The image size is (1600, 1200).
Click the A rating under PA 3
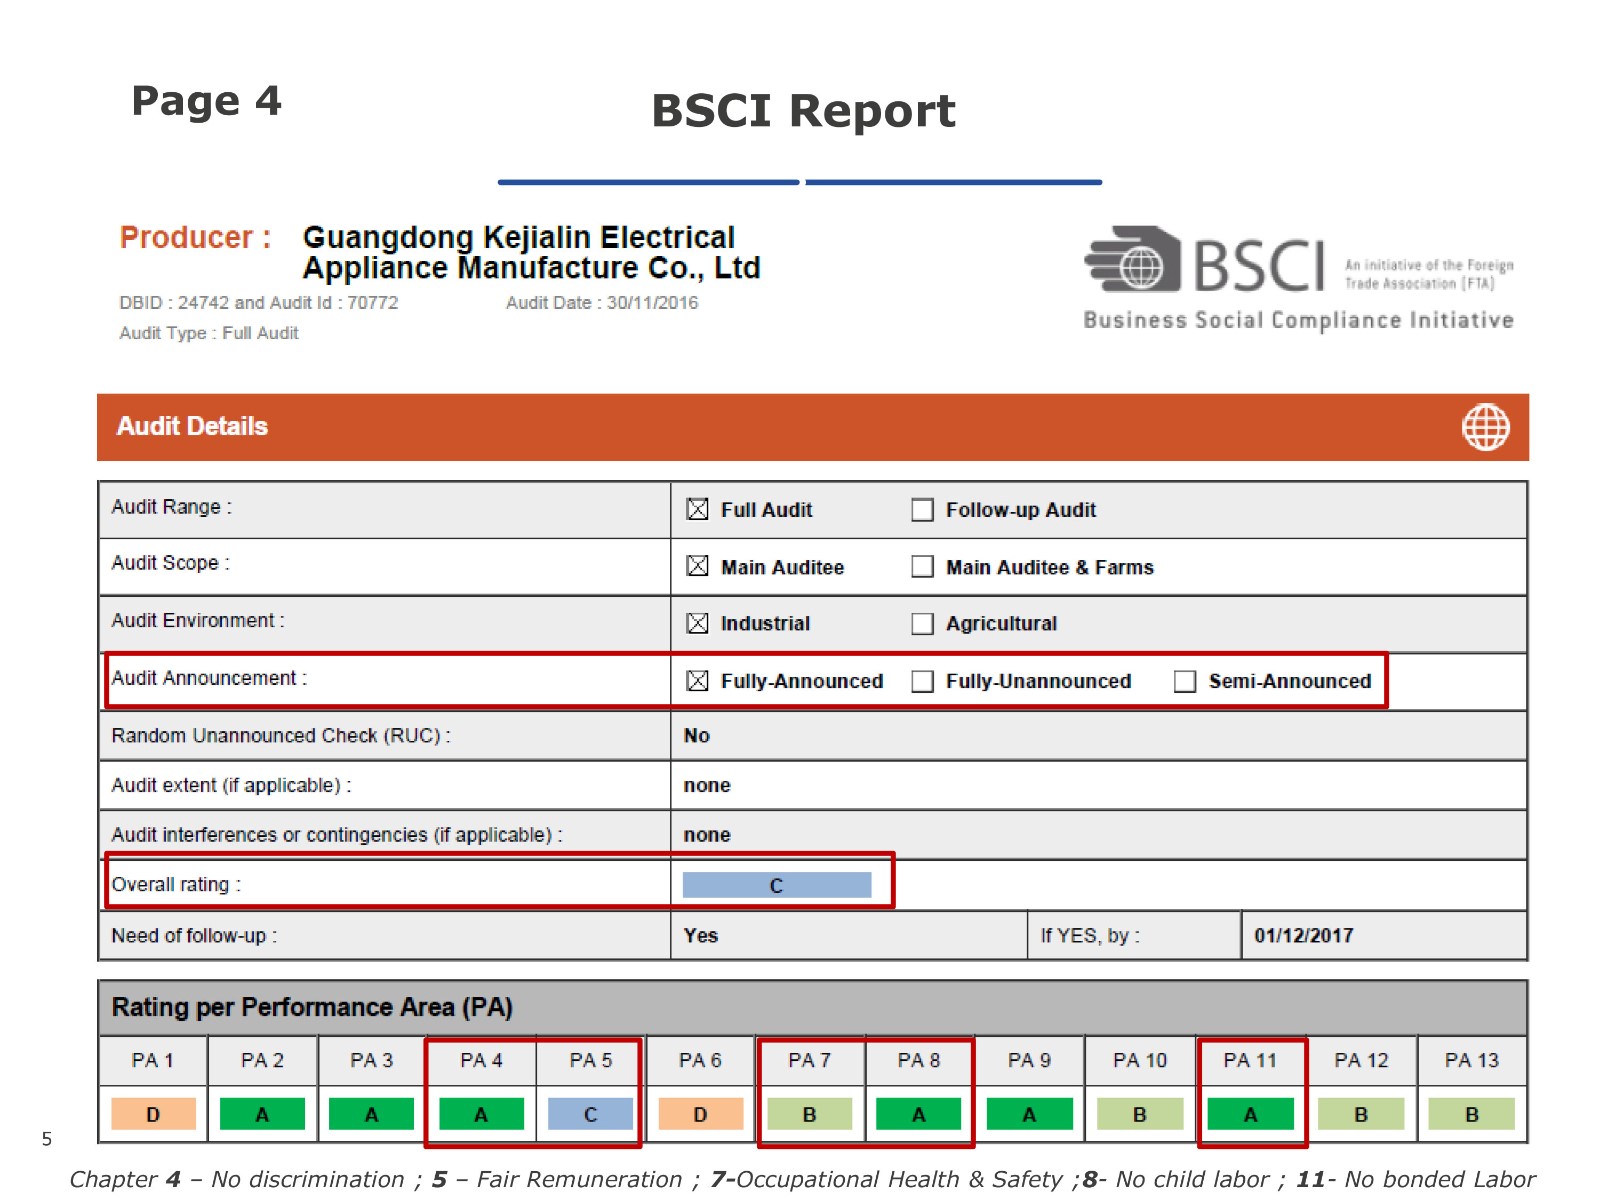pos(371,1114)
